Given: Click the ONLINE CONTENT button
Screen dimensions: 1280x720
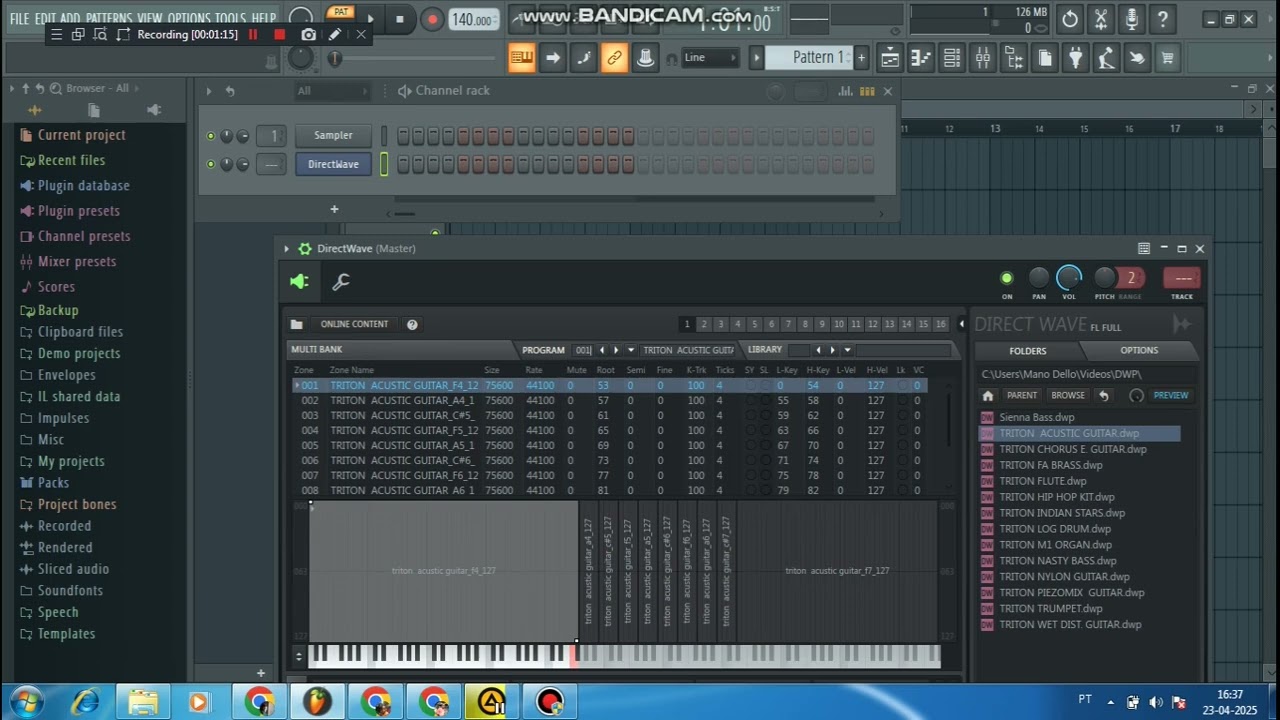Looking at the screenshot, I should (354, 324).
